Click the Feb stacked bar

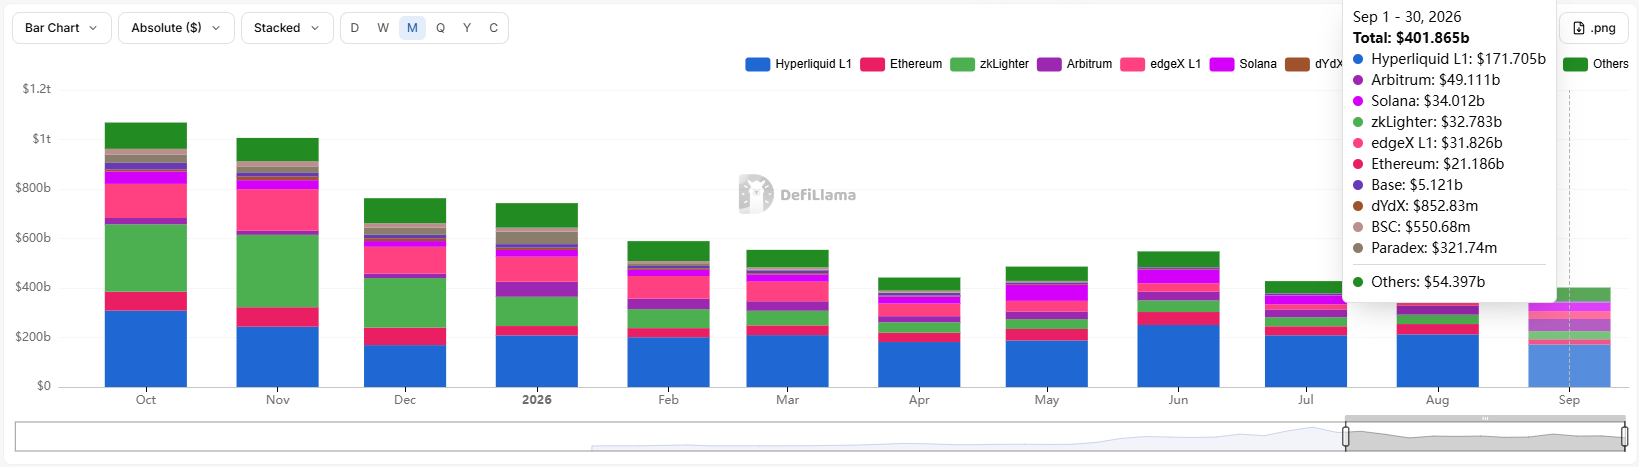669,314
